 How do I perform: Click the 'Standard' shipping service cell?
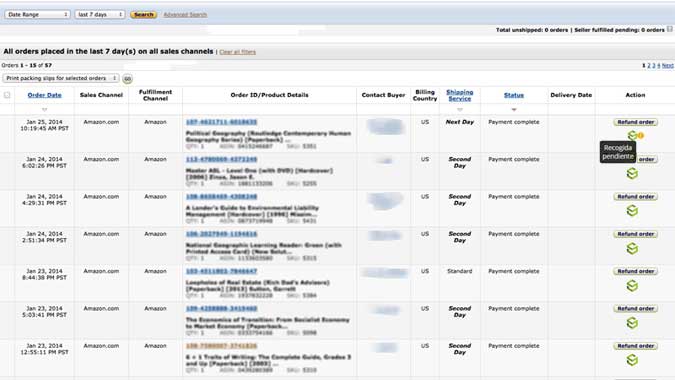coord(460,271)
